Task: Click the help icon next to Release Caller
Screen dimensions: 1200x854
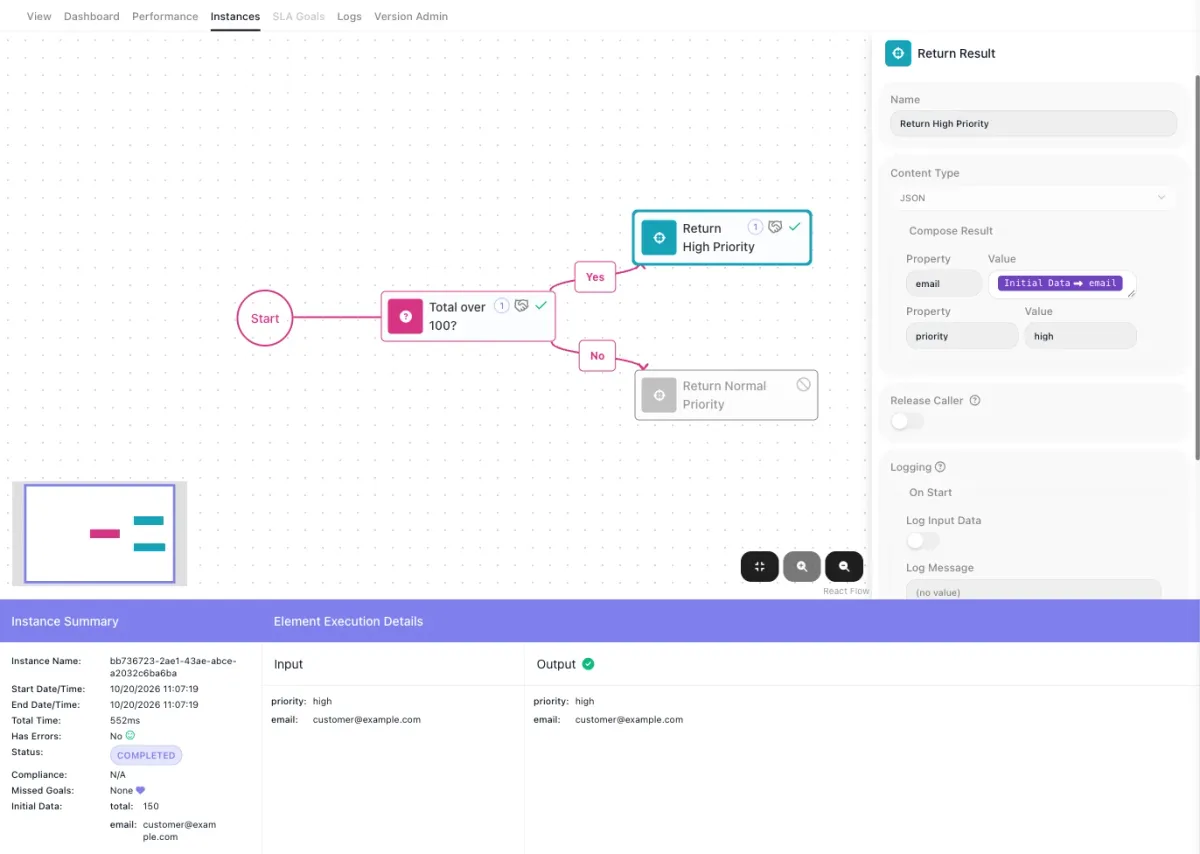Action: 975,400
